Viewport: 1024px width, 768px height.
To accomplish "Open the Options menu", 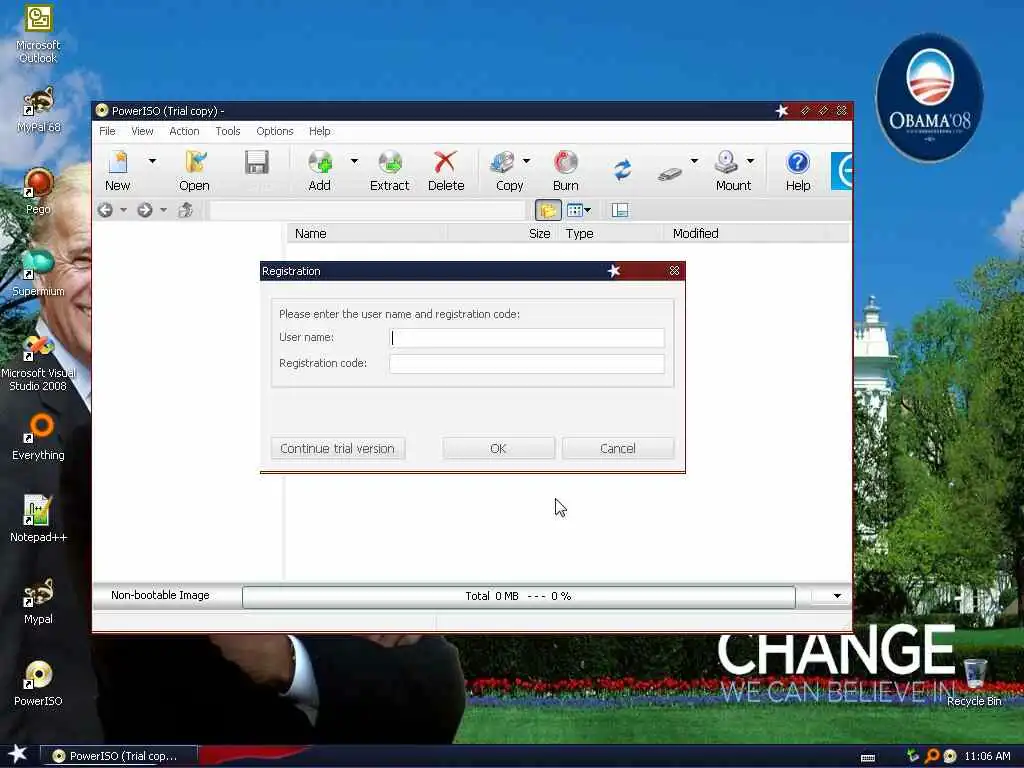I will [274, 131].
